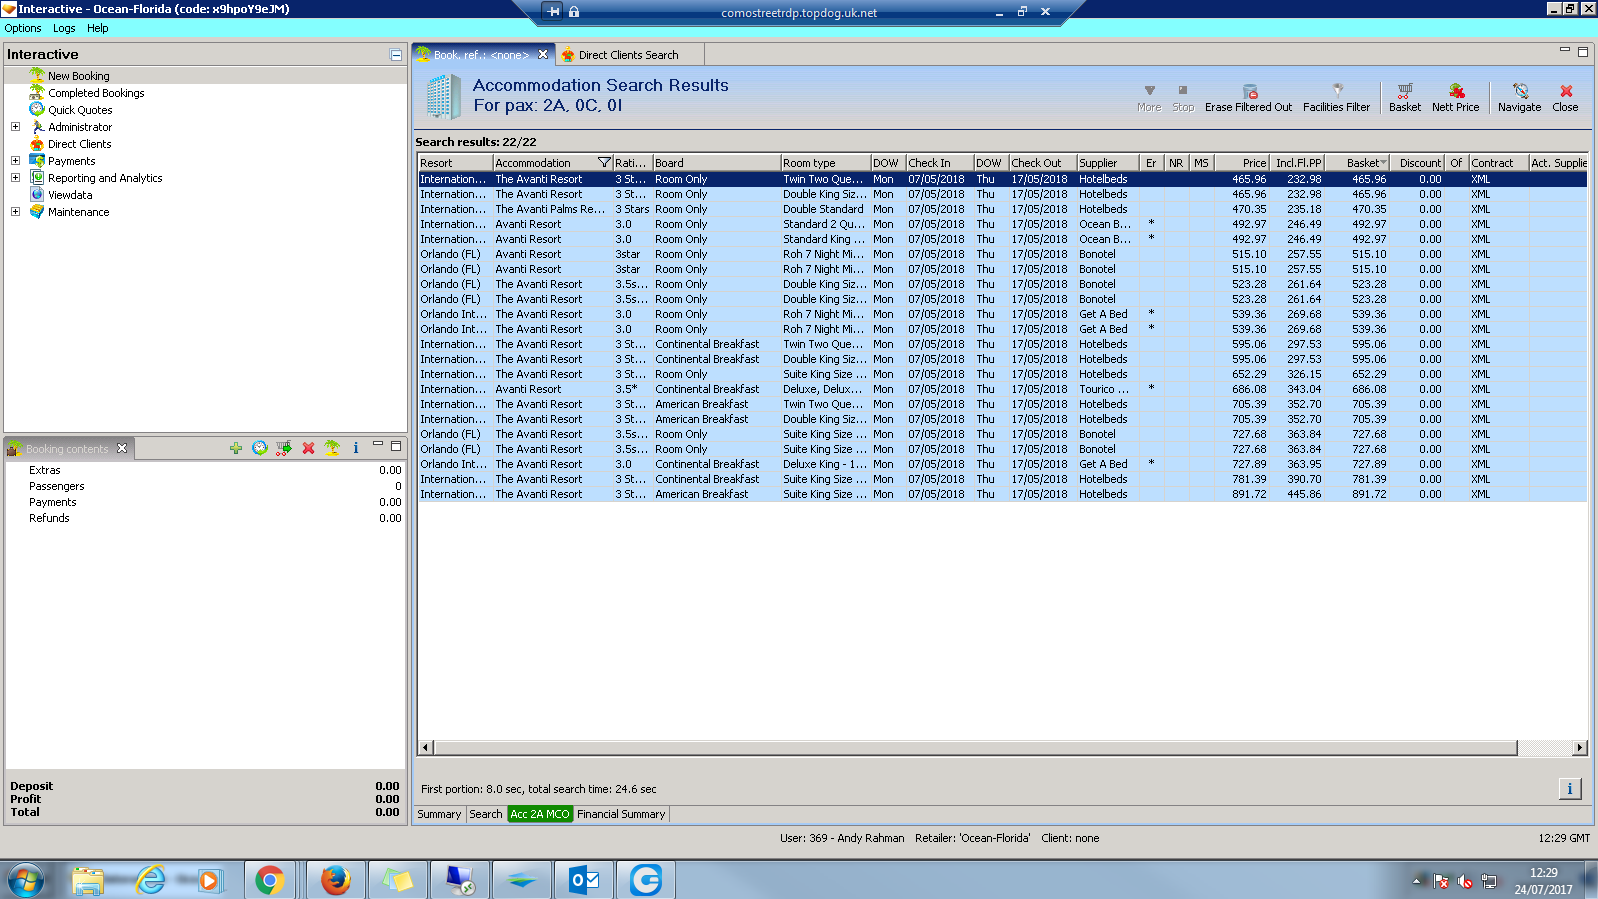Click the right scroll arrow of results table

tap(1580, 748)
